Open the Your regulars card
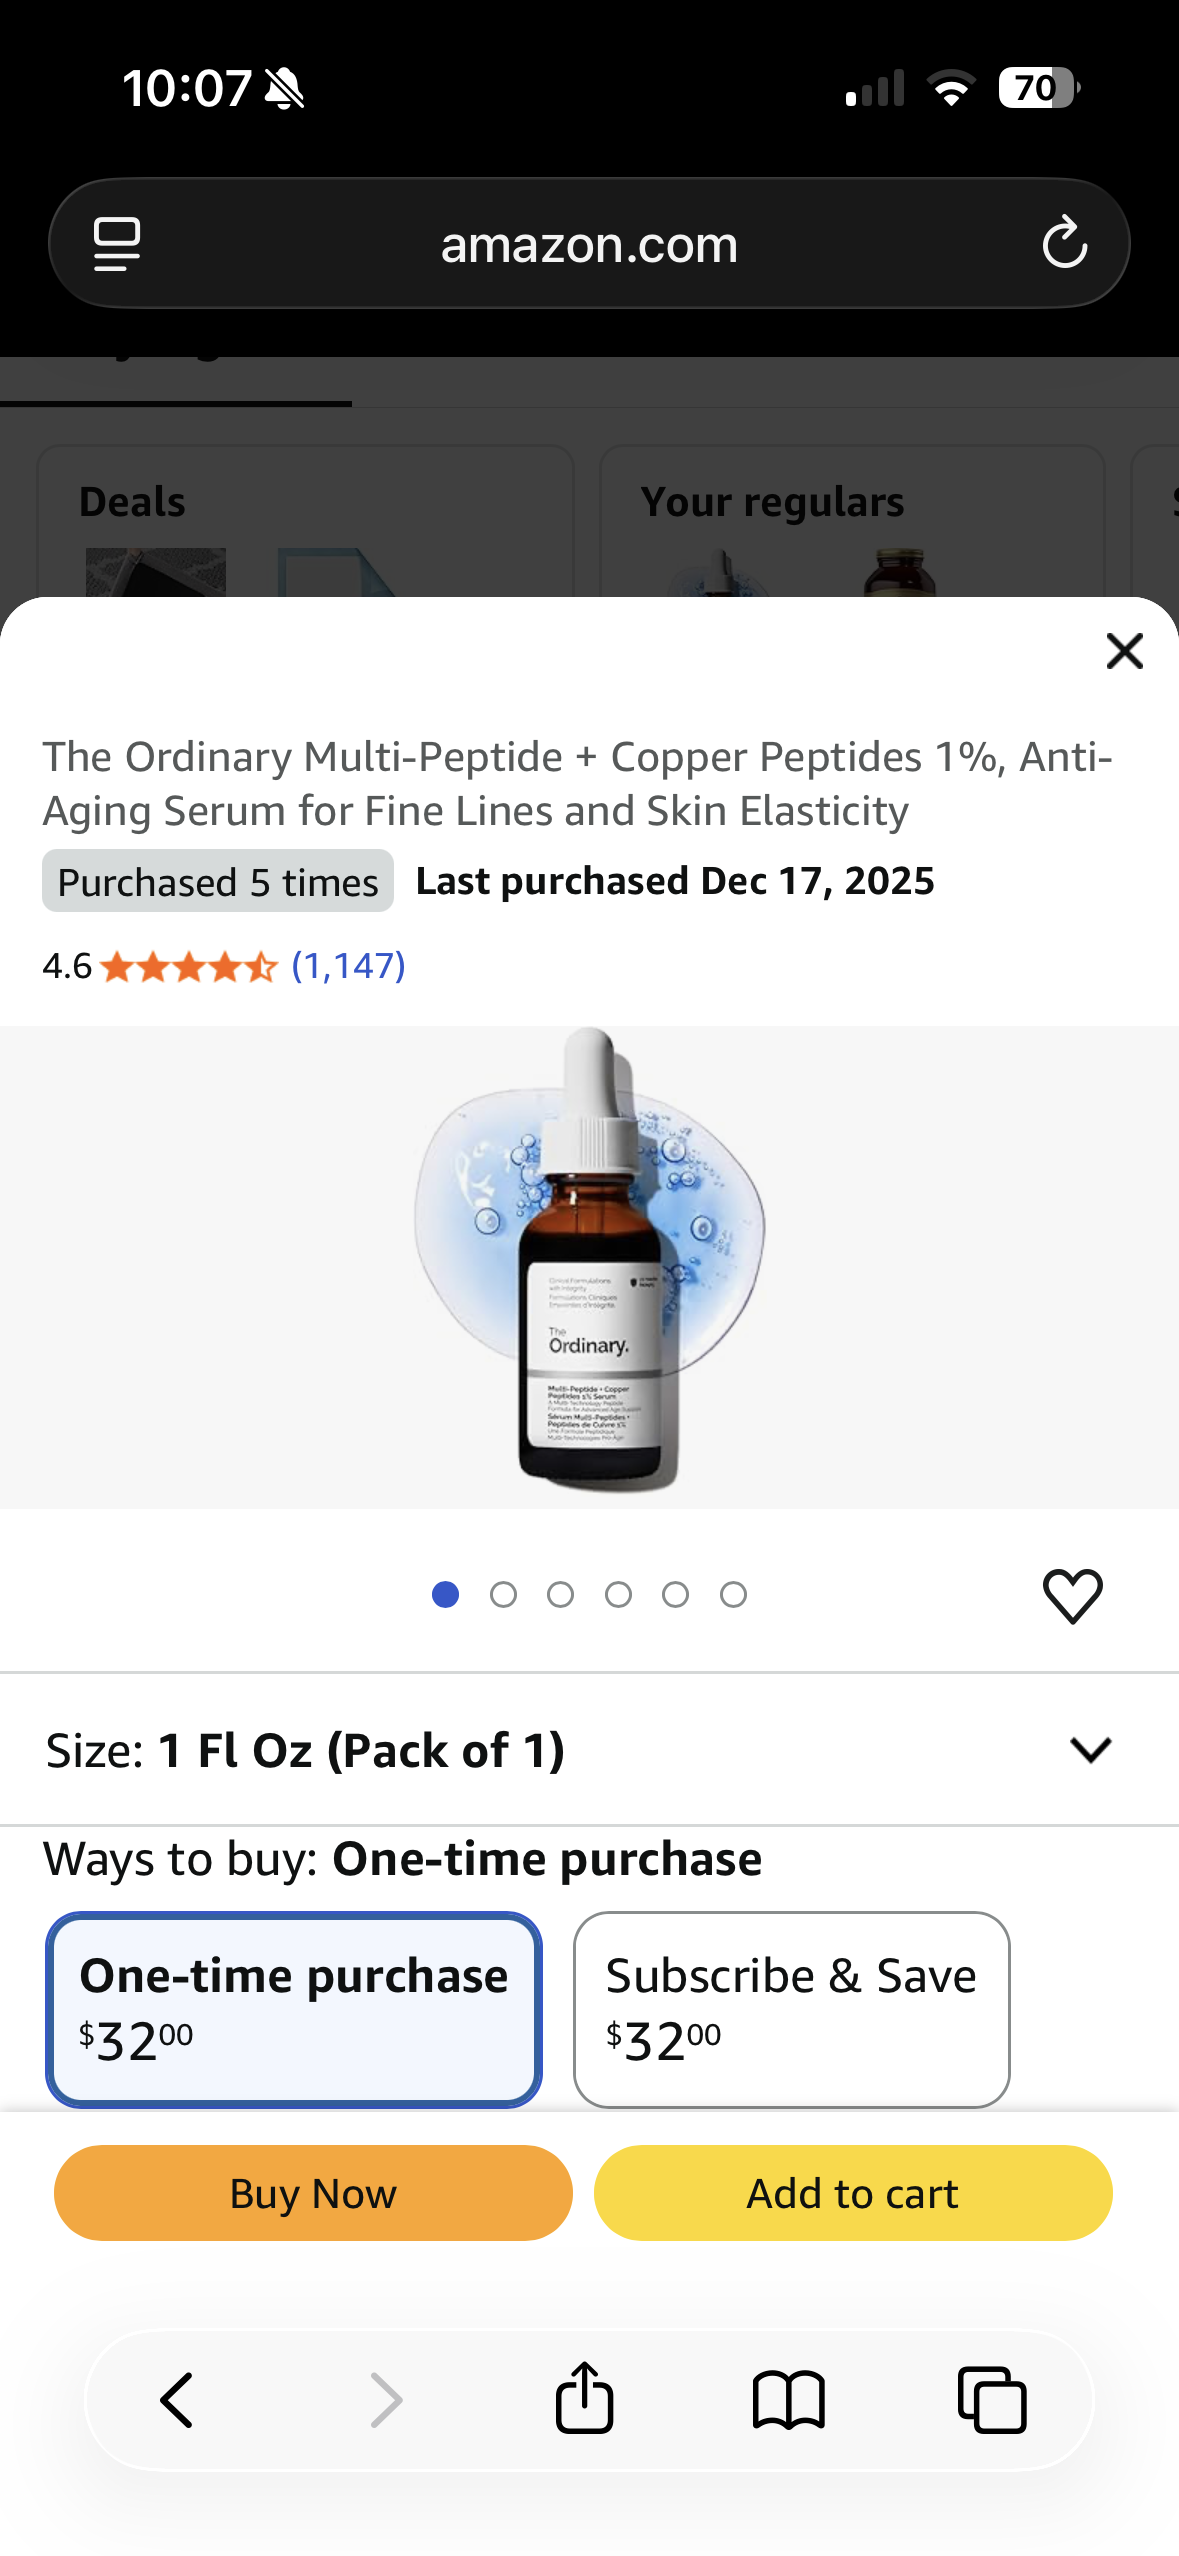1179x2556 pixels. 851,522
